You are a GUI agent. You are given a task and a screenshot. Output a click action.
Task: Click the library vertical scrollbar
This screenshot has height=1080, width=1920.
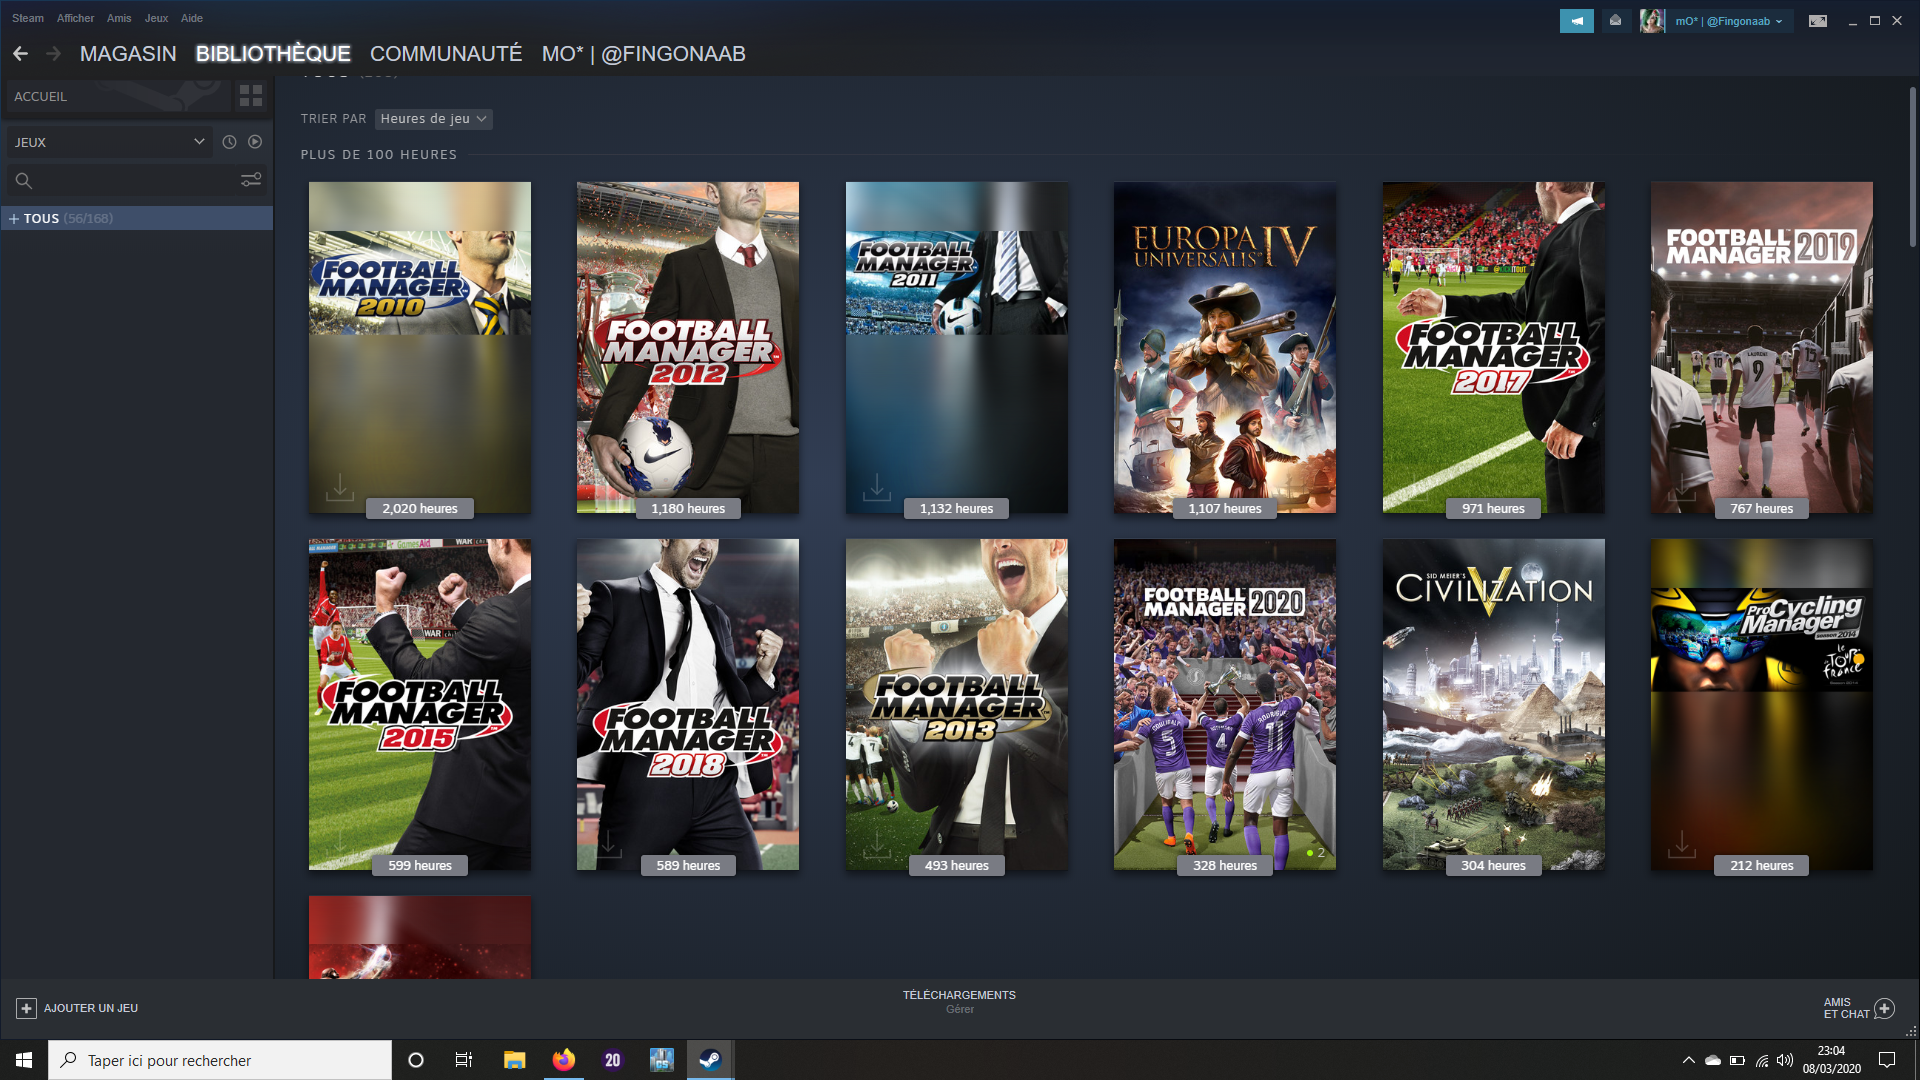pyautogui.click(x=1912, y=167)
